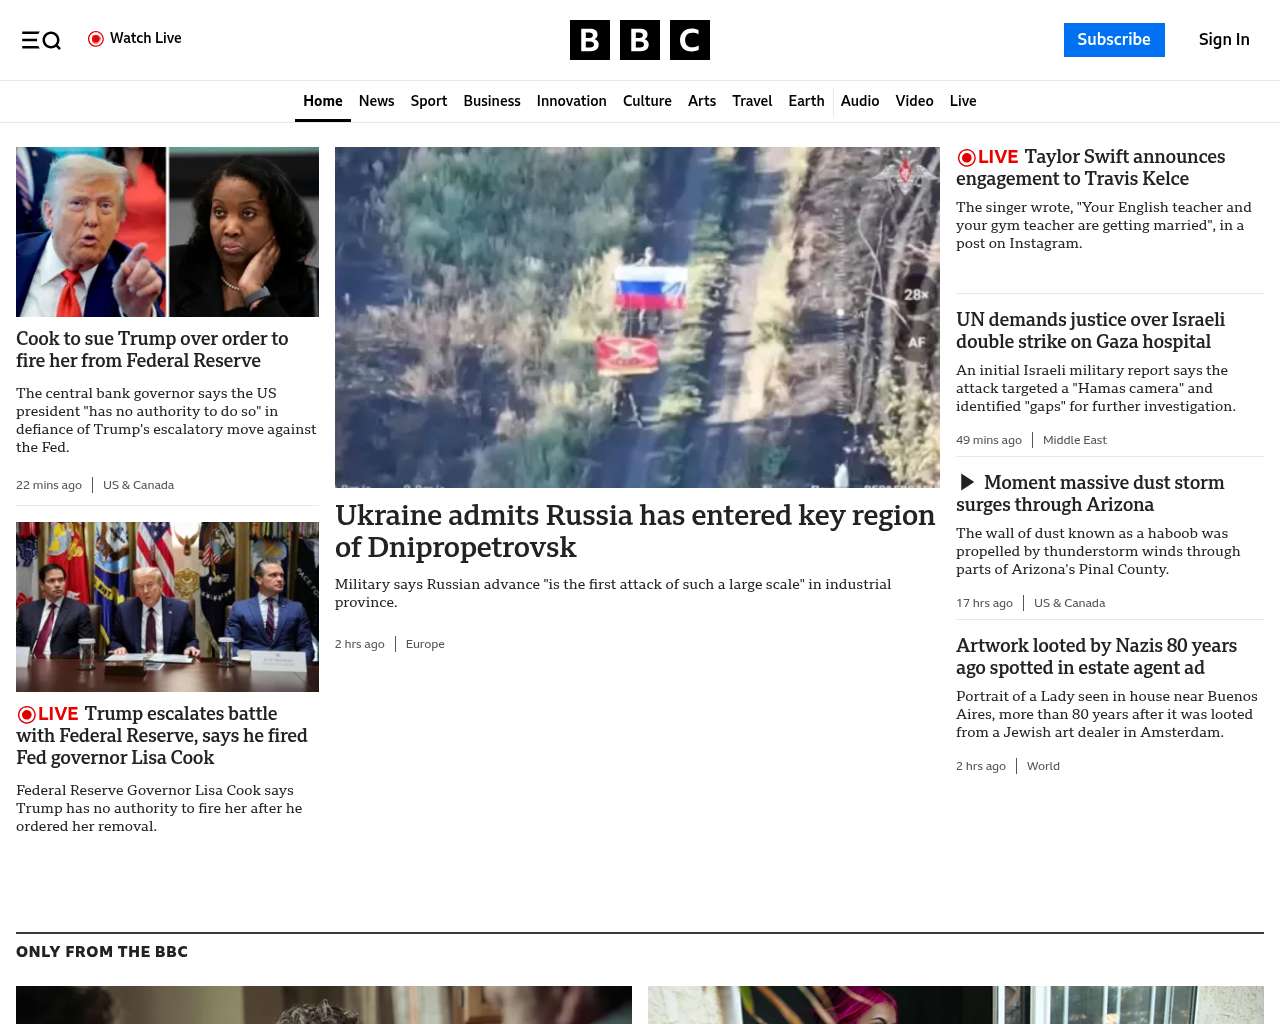Click LIVE icon on Trump escalates story

click(x=48, y=714)
